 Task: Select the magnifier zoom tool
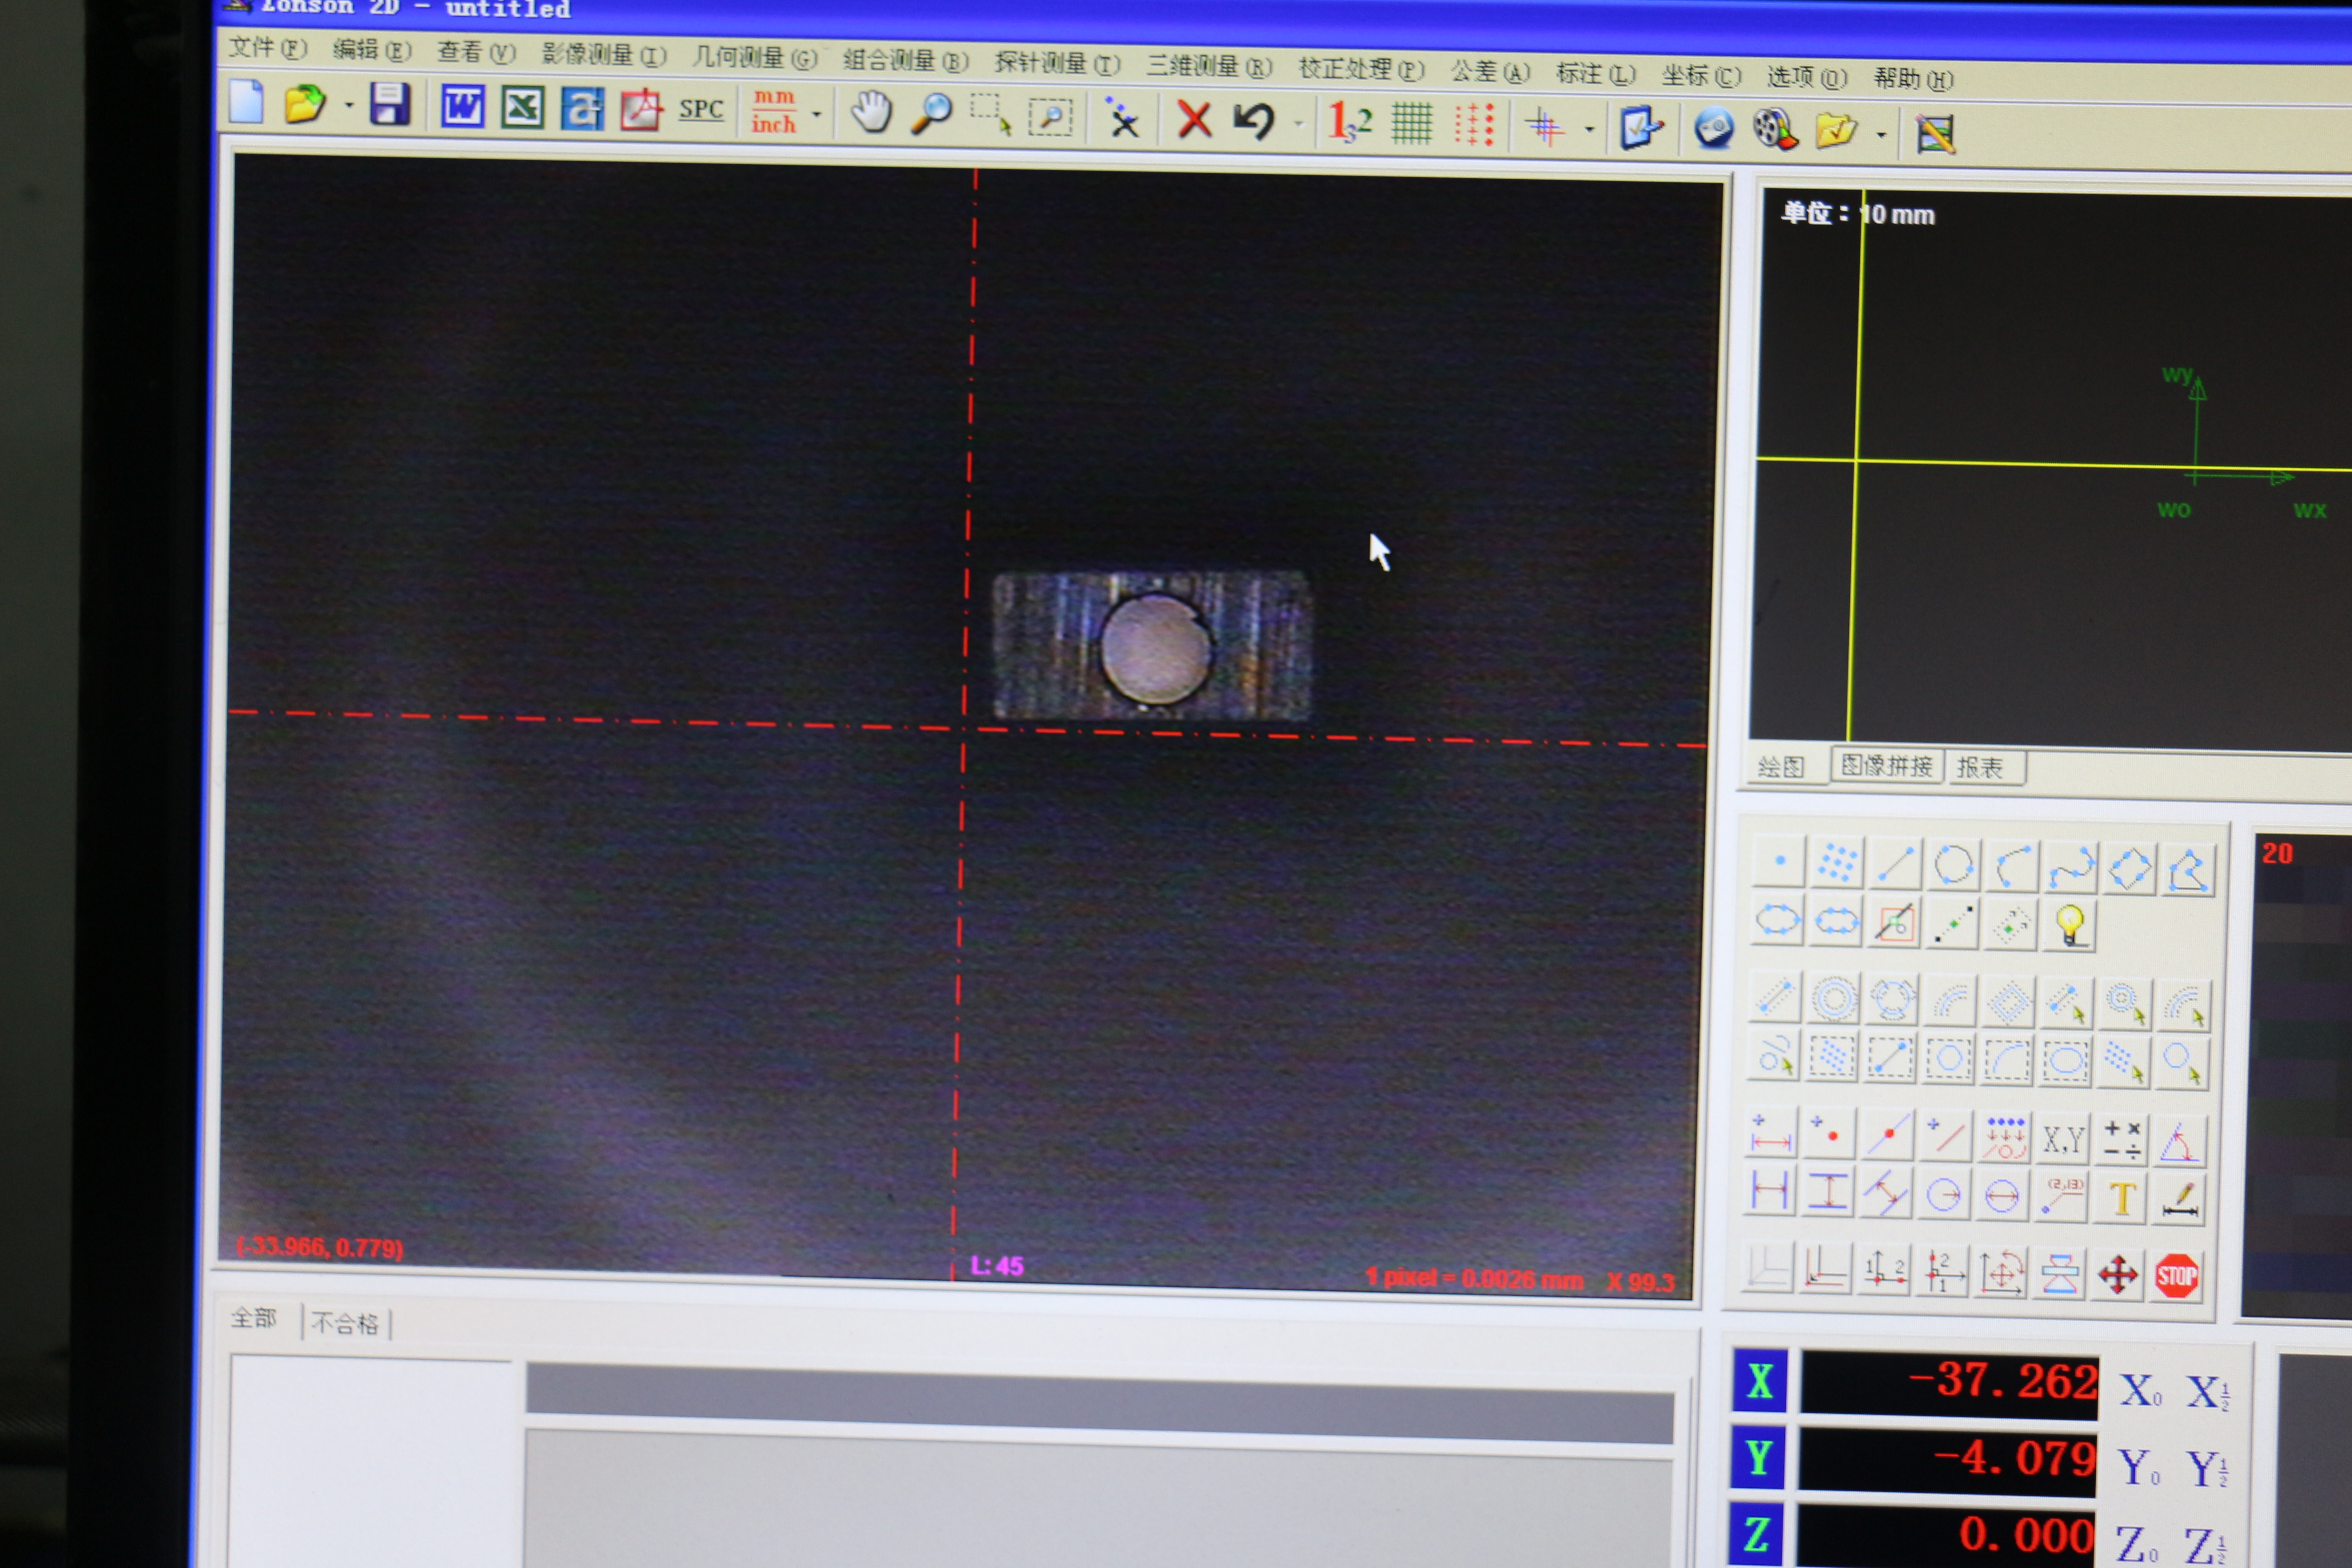click(932, 114)
